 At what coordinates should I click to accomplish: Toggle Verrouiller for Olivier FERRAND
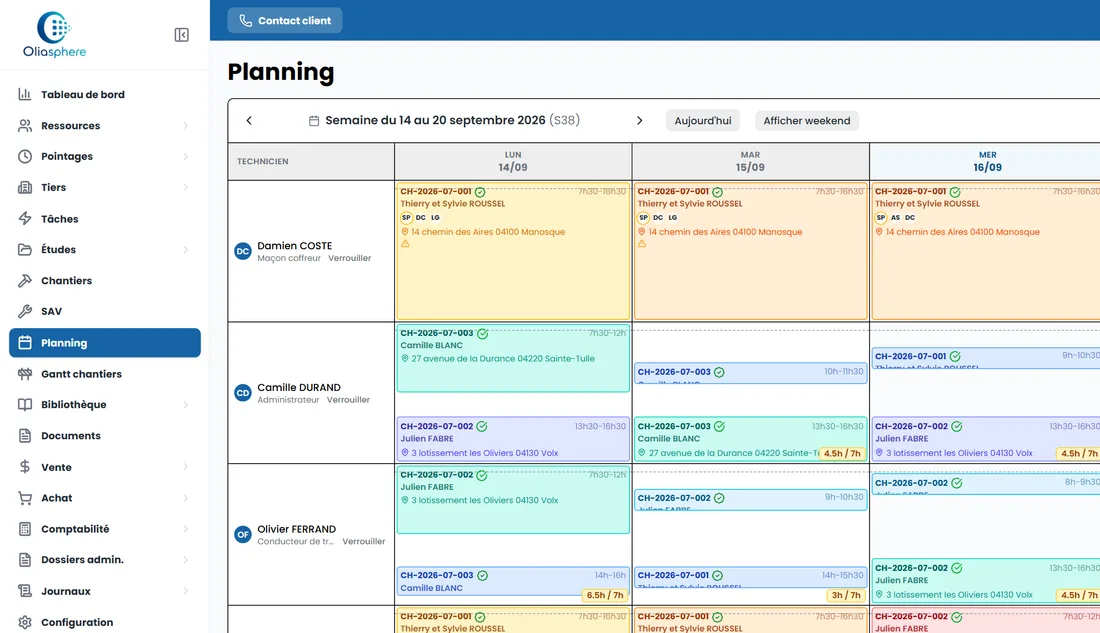363,542
